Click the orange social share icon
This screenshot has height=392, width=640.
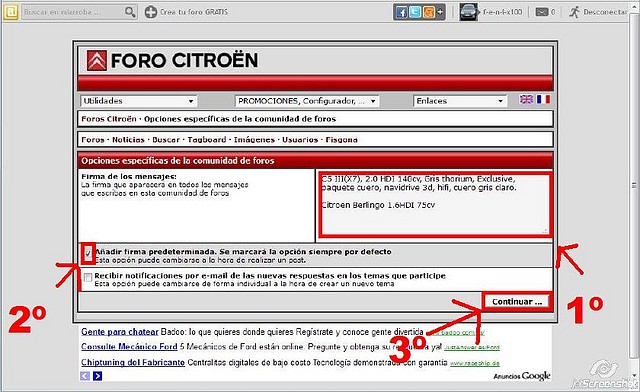coord(429,13)
